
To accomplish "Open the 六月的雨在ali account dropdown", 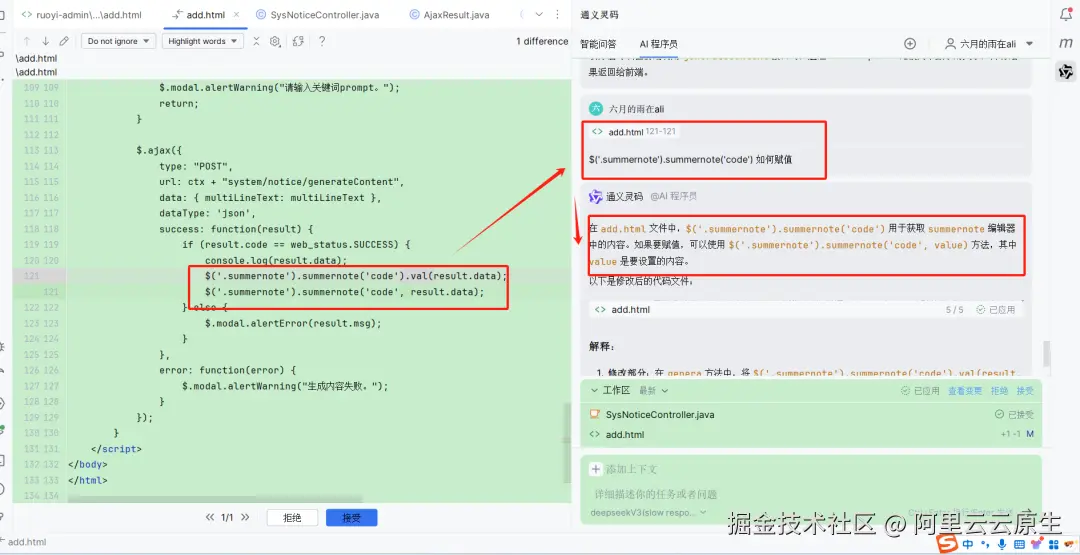I will point(990,43).
